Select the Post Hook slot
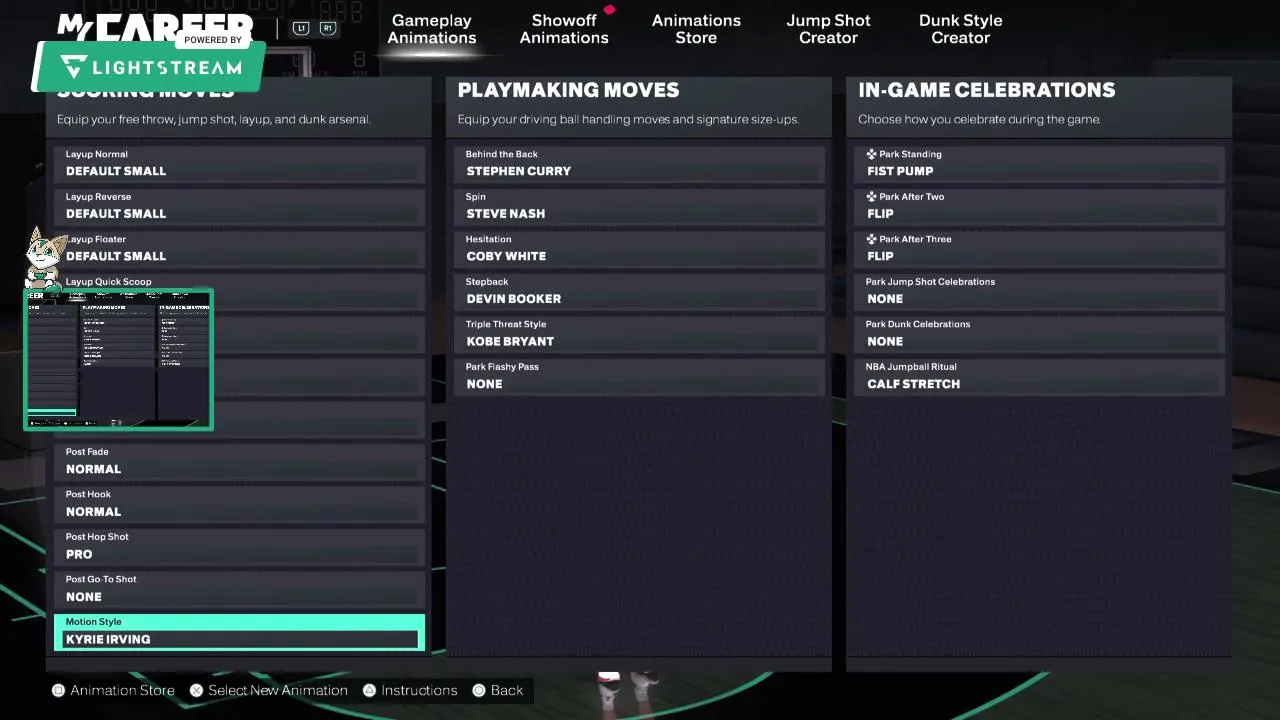The width and height of the screenshot is (1280, 720). coord(240,504)
